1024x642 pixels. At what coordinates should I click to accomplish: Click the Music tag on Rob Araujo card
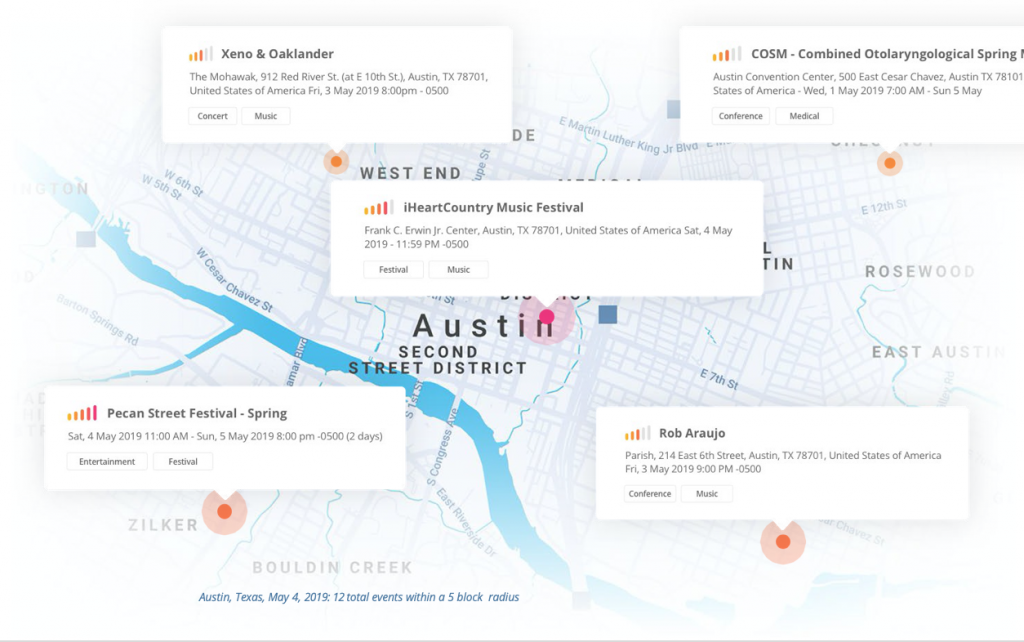[707, 494]
